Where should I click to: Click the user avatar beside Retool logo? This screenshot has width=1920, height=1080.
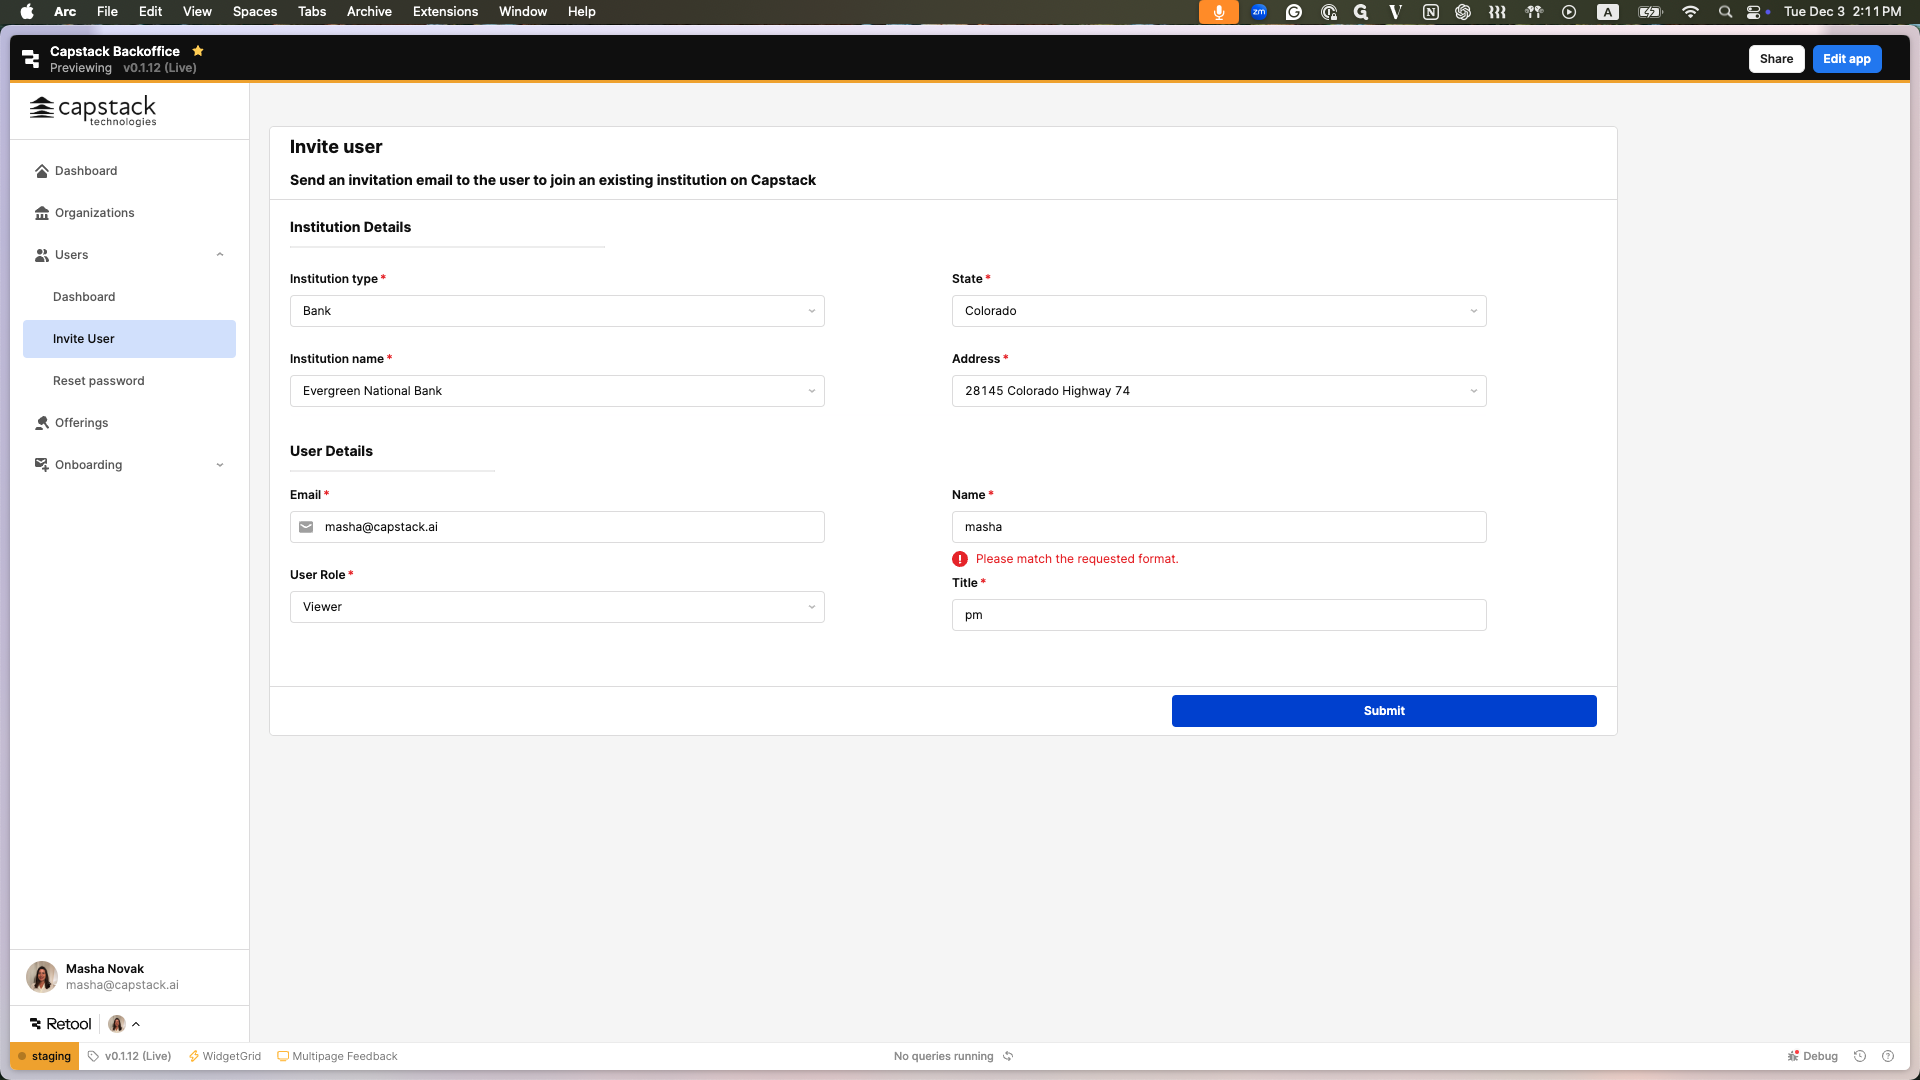[117, 1024]
